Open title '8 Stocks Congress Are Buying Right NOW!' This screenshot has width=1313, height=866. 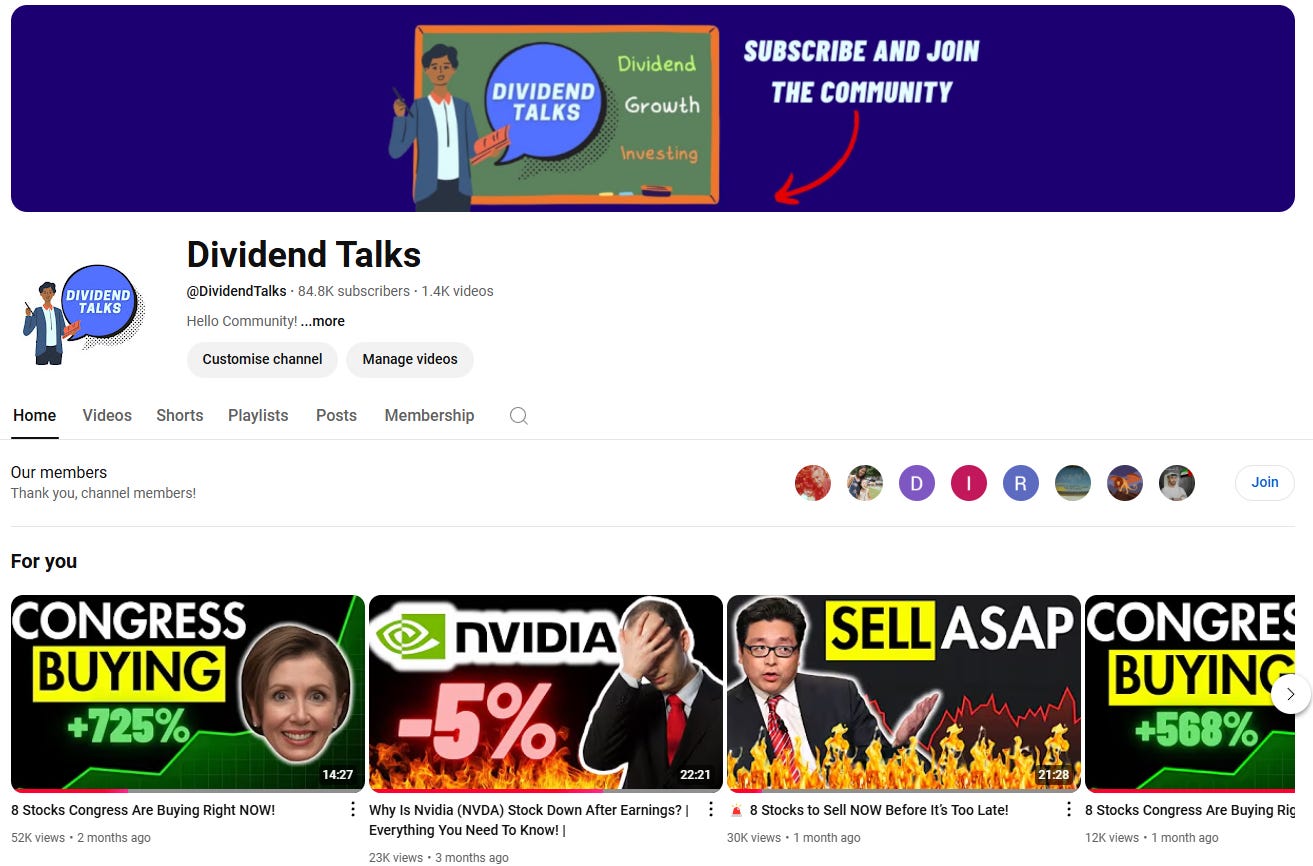click(x=143, y=810)
